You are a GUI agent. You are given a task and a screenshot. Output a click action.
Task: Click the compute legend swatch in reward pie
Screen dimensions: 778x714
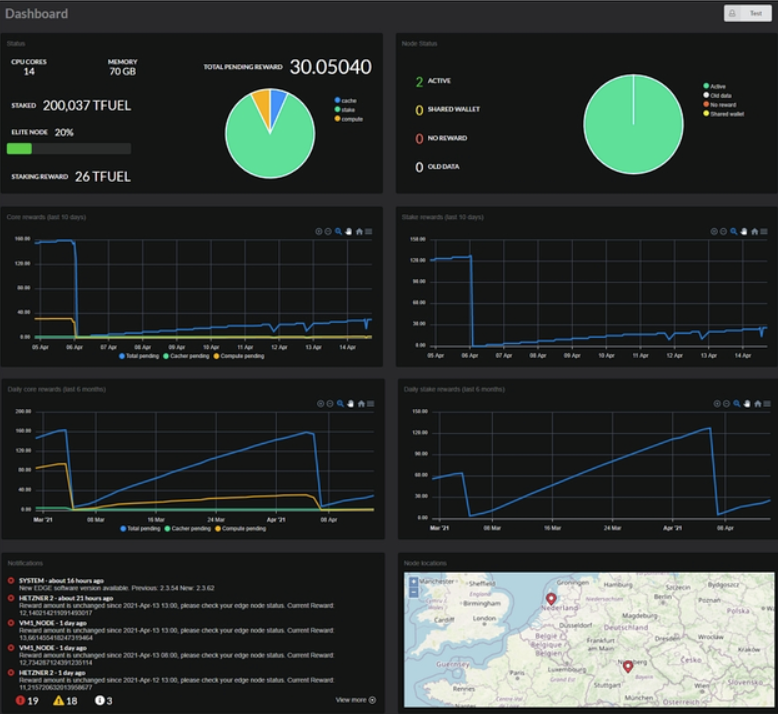(x=337, y=119)
